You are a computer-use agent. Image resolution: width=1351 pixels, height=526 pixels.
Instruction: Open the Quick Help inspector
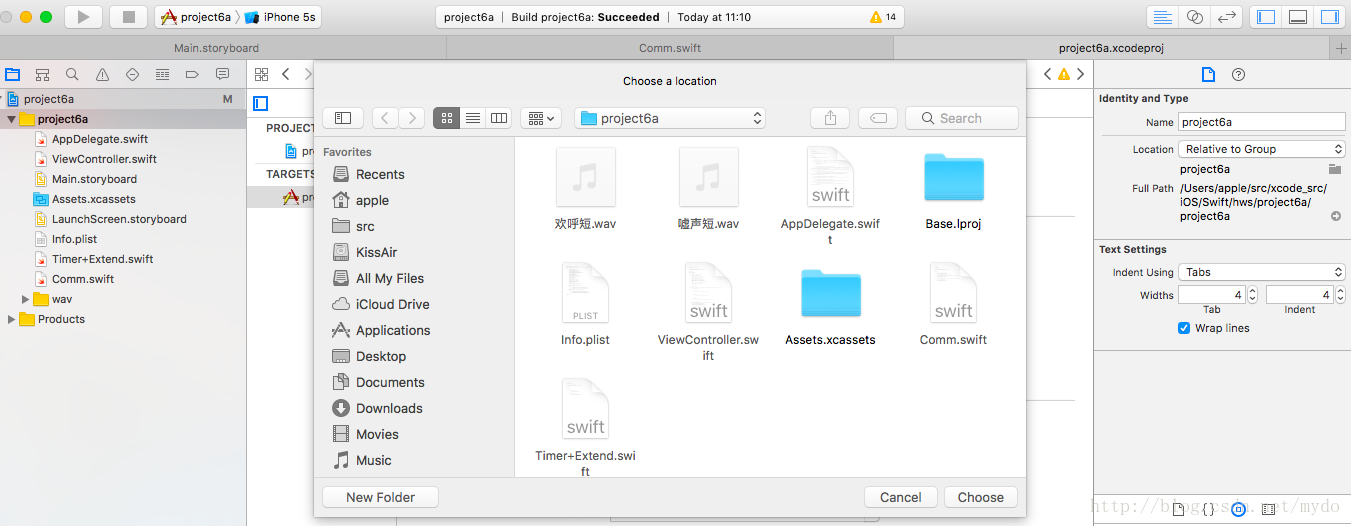pos(1238,74)
